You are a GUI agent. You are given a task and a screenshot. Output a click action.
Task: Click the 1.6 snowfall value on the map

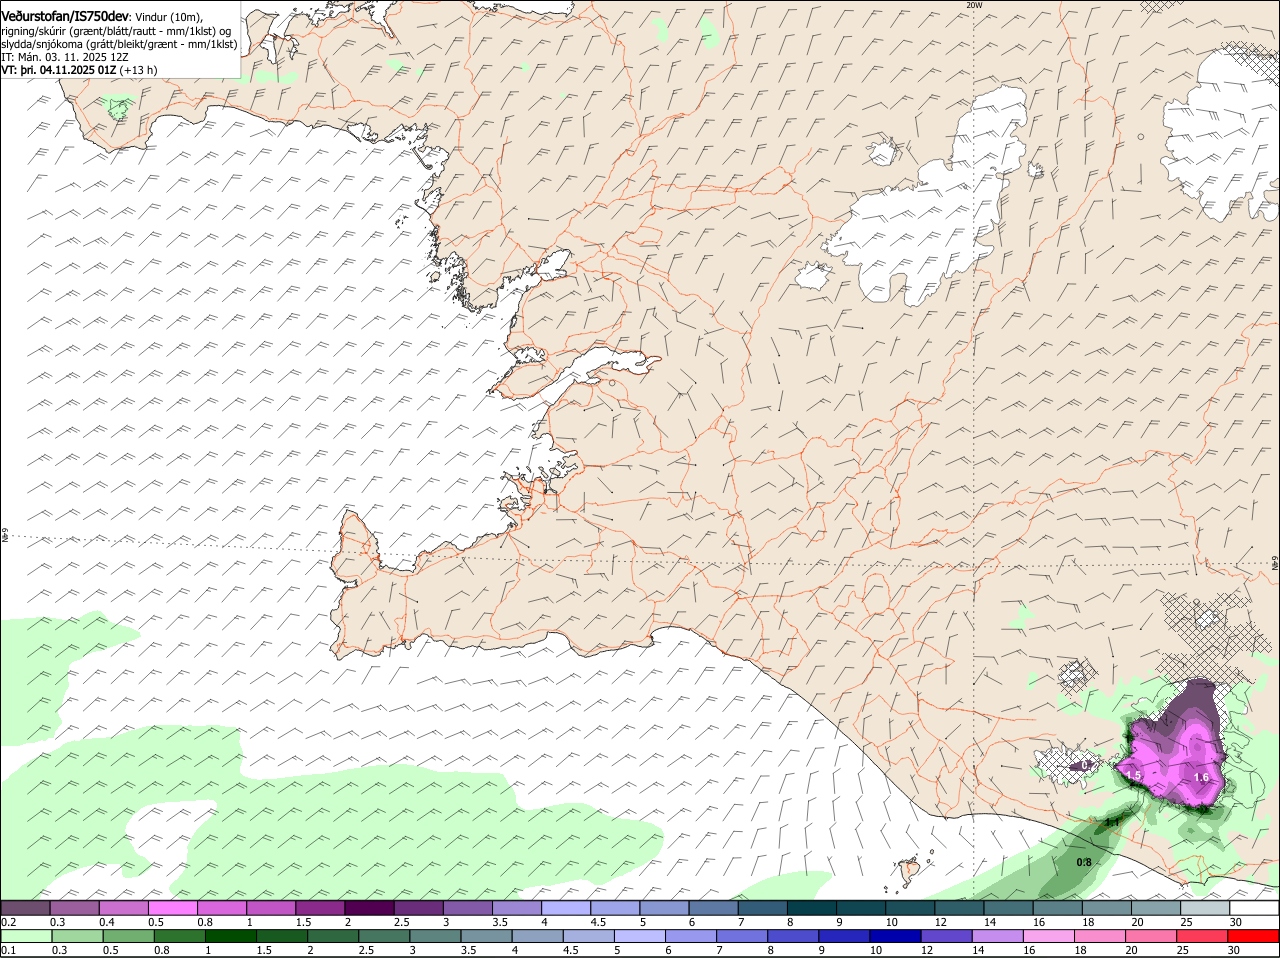[1202, 778]
